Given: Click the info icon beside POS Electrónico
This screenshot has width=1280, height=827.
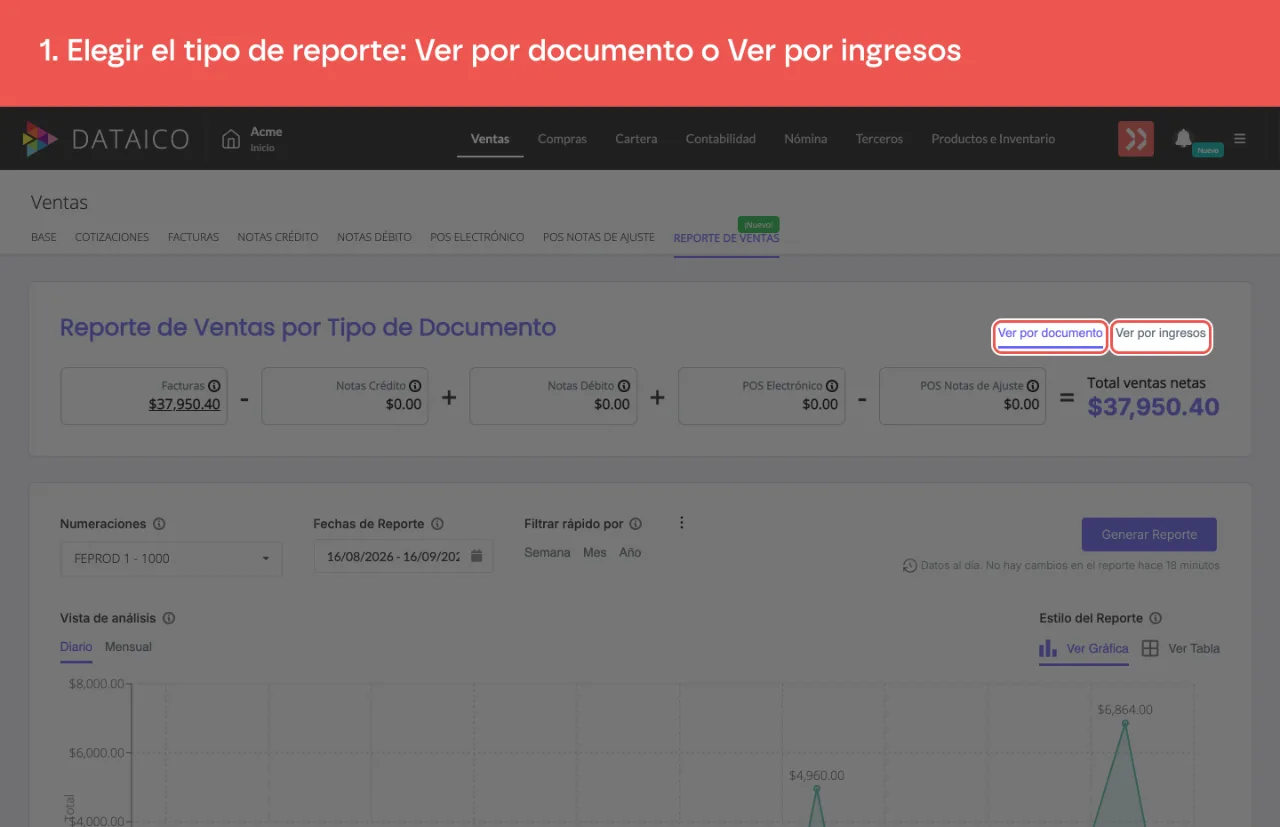Looking at the screenshot, I should click(832, 386).
